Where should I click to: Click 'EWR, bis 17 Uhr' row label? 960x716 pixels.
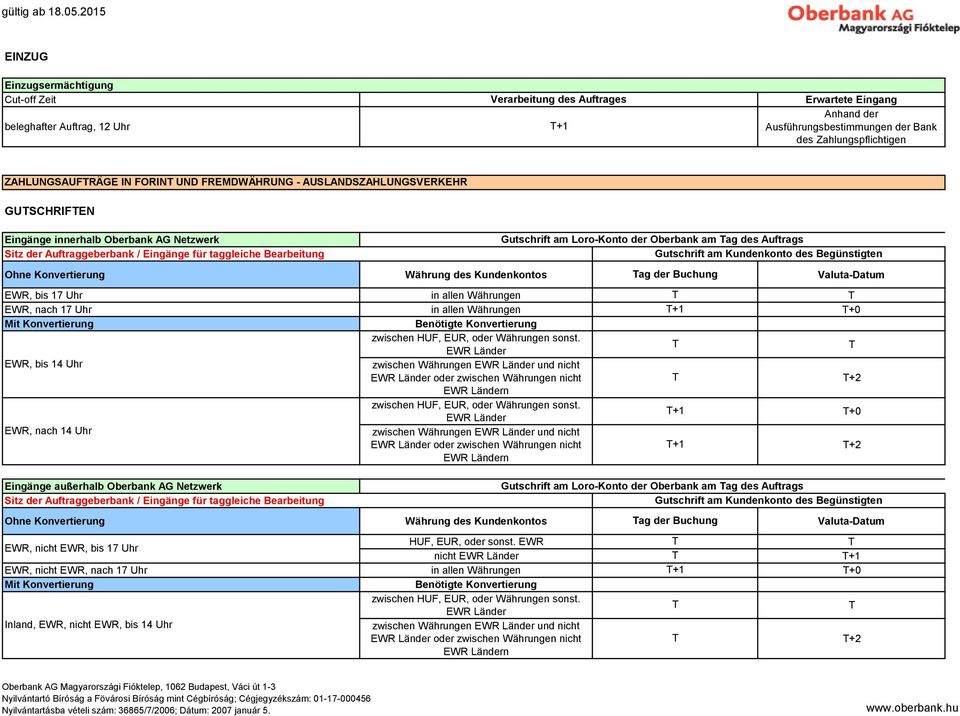181,295
